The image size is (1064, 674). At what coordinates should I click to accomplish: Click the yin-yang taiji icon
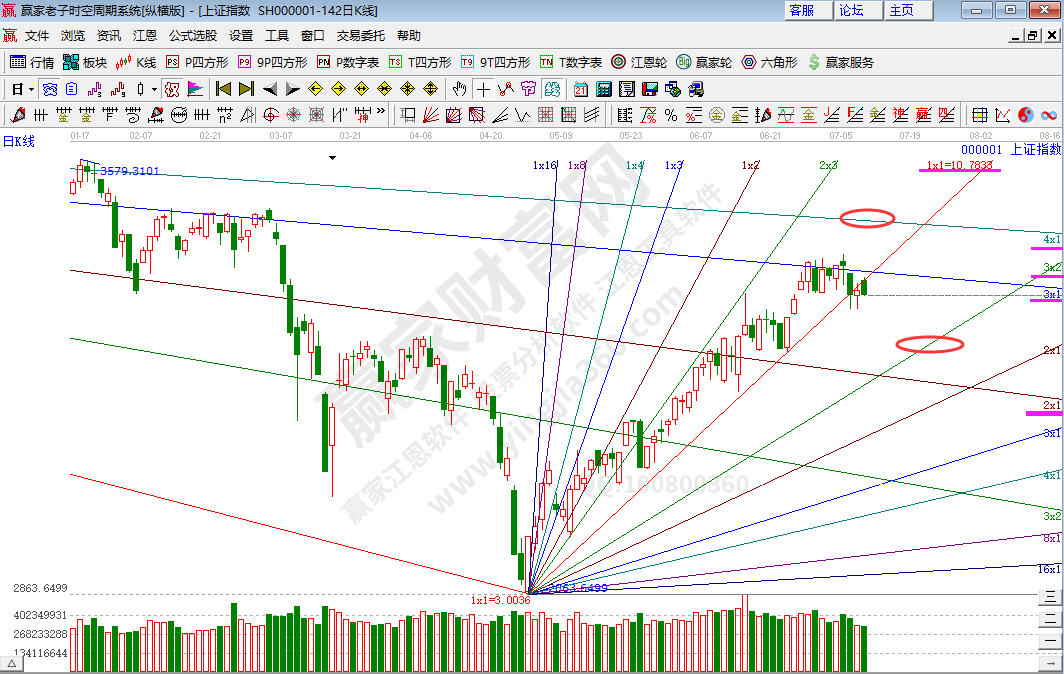(x=1026, y=115)
